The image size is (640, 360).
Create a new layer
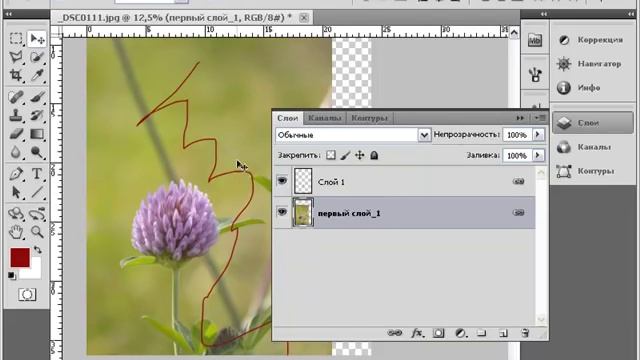coord(503,333)
